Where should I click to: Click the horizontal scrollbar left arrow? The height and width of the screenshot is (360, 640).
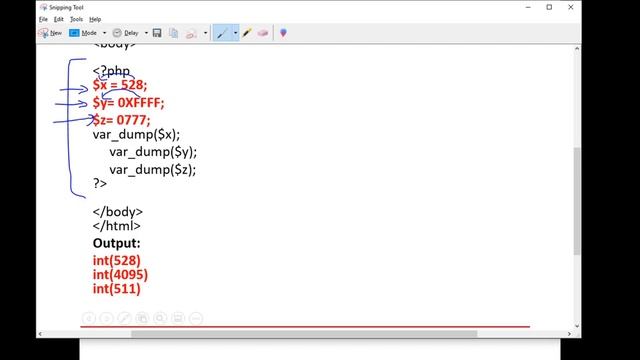pyautogui.click(x=40, y=334)
